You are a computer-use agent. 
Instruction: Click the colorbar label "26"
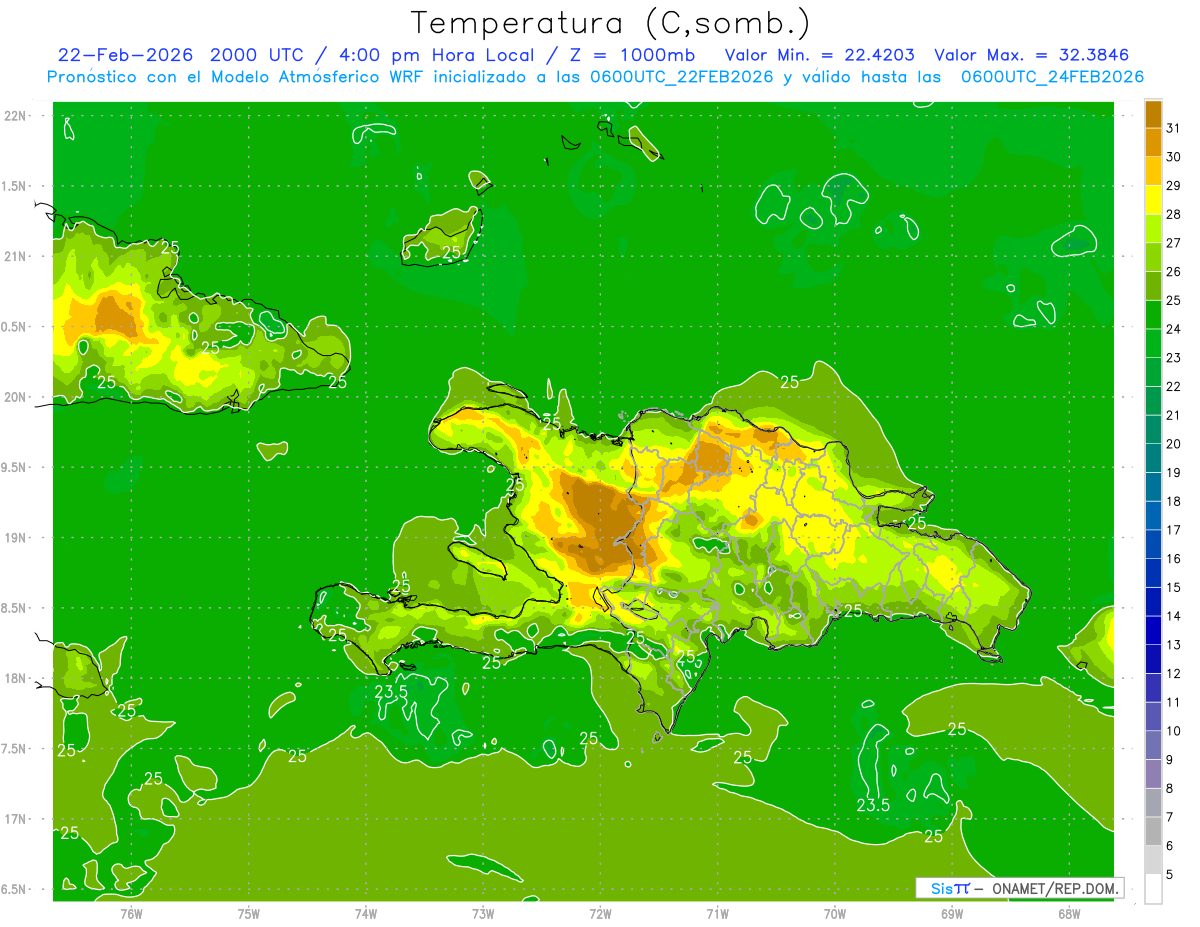tap(1174, 272)
